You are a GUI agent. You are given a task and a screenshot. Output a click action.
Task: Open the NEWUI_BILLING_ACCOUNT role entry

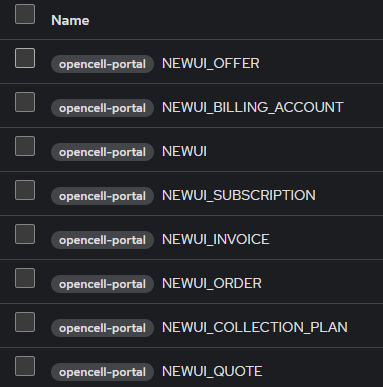click(252, 107)
